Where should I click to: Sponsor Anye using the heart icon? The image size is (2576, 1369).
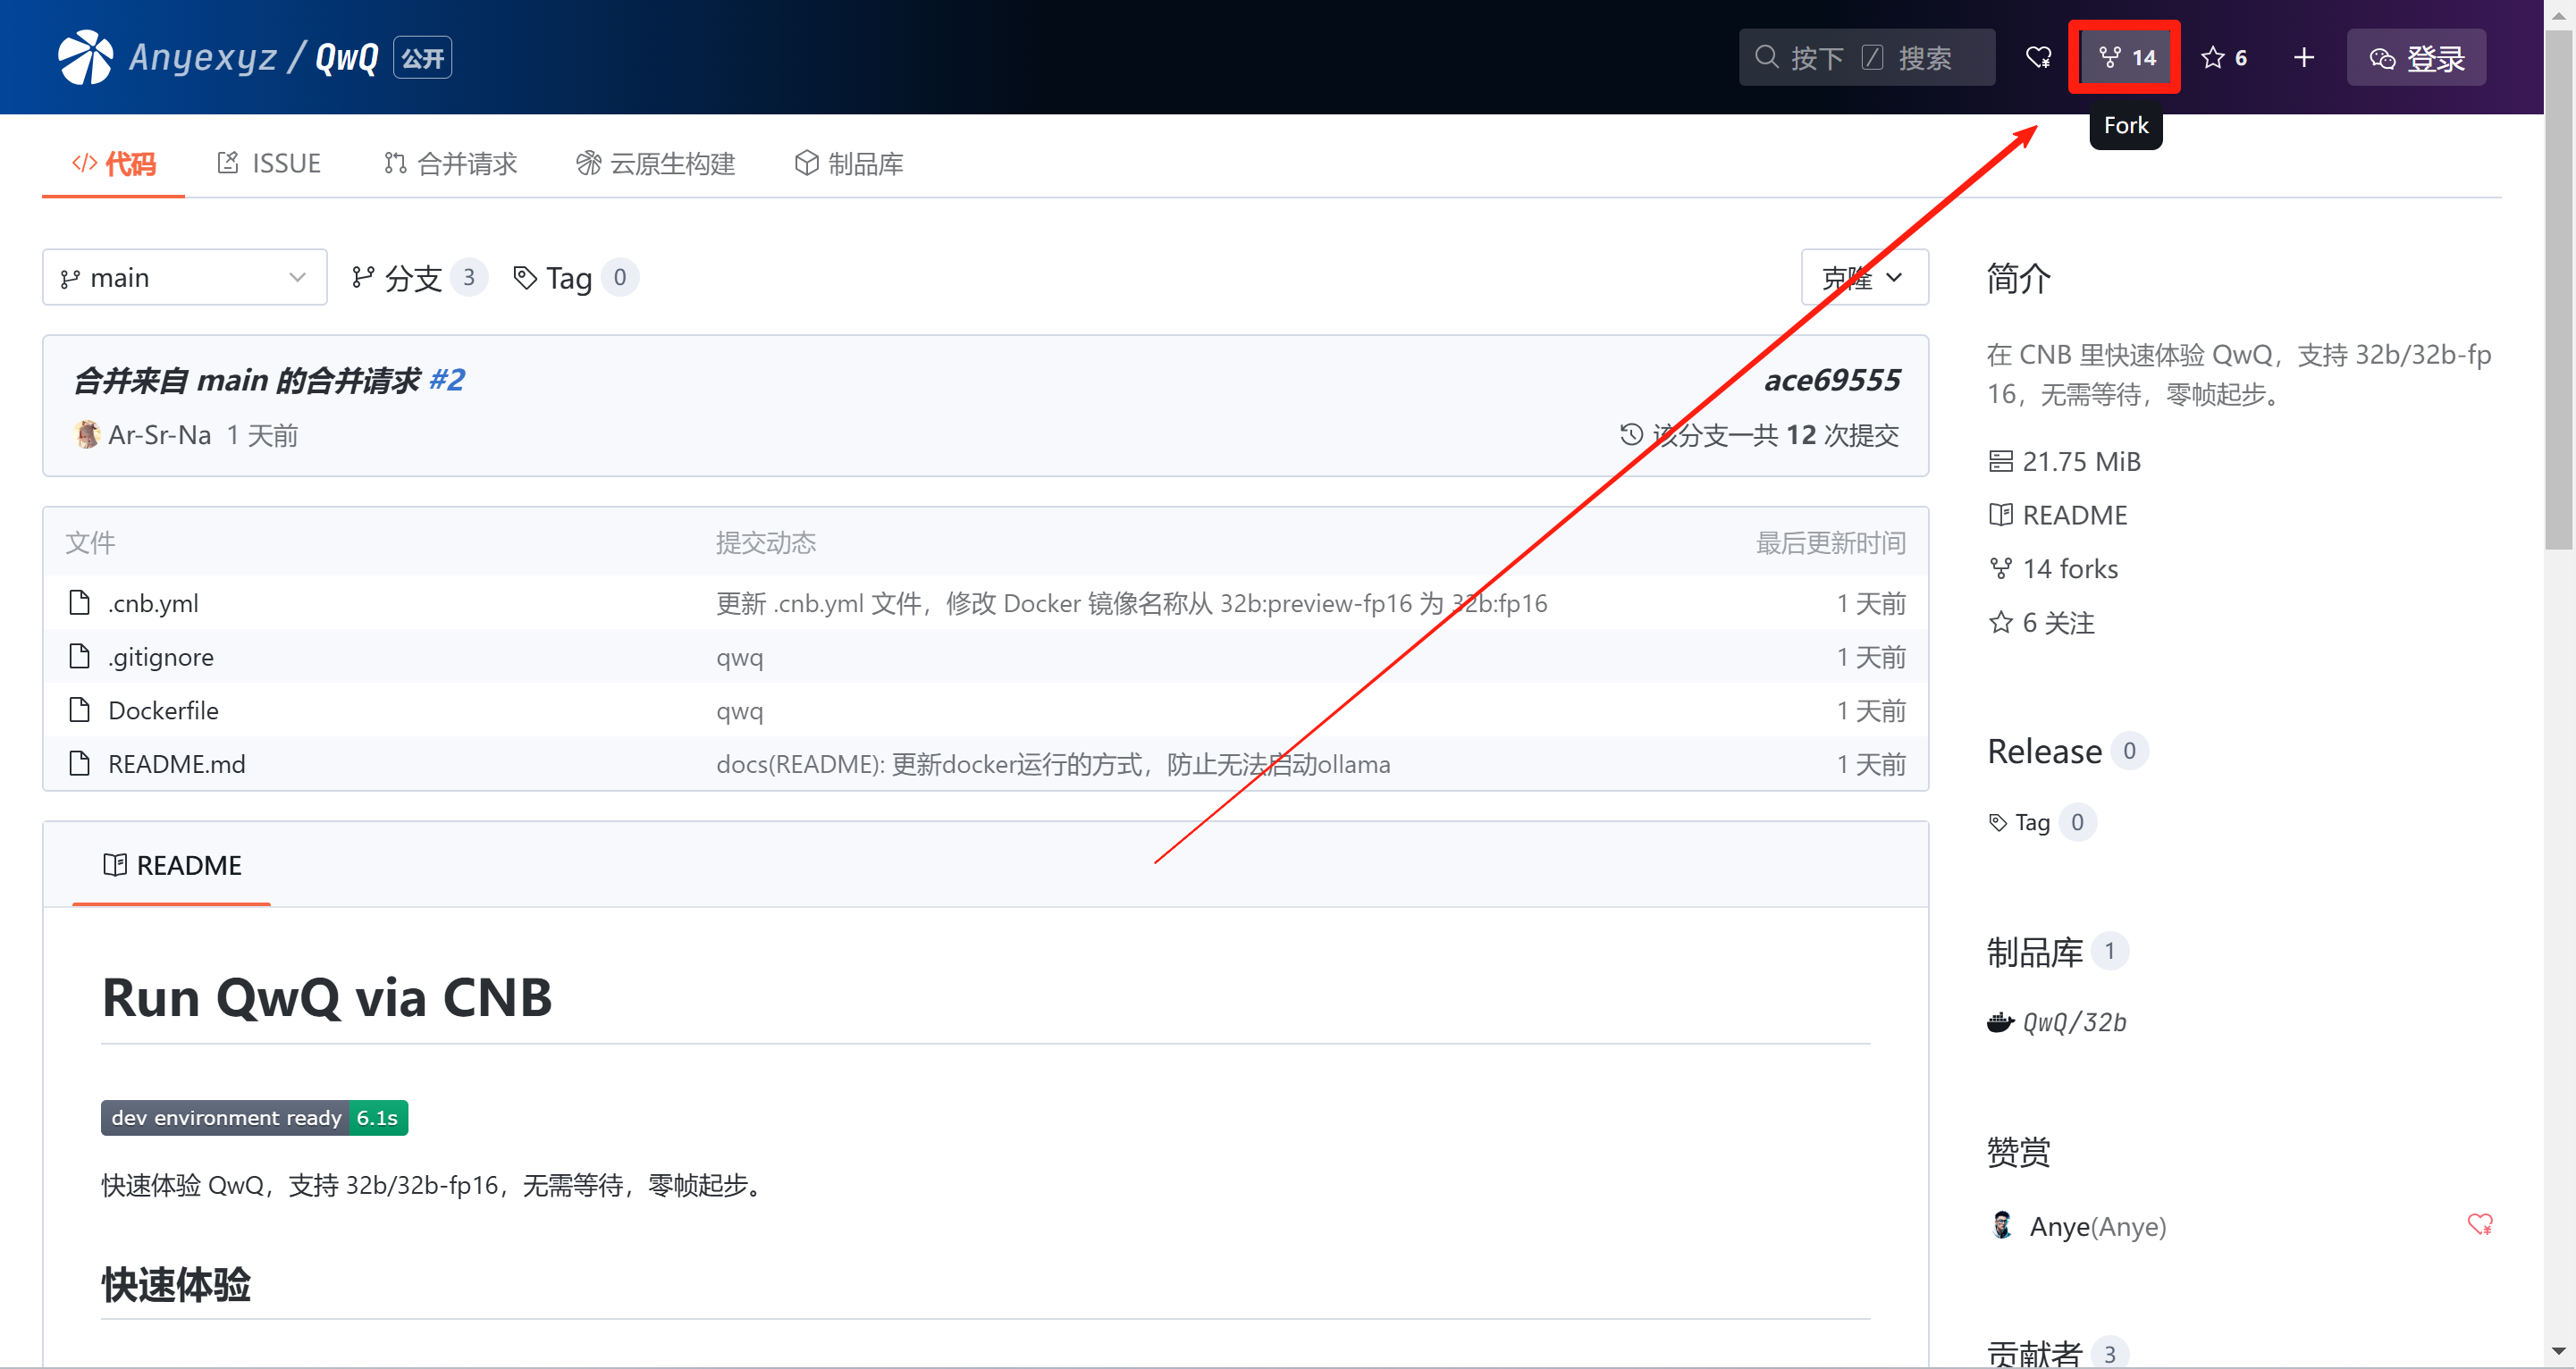tap(2480, 1225)
